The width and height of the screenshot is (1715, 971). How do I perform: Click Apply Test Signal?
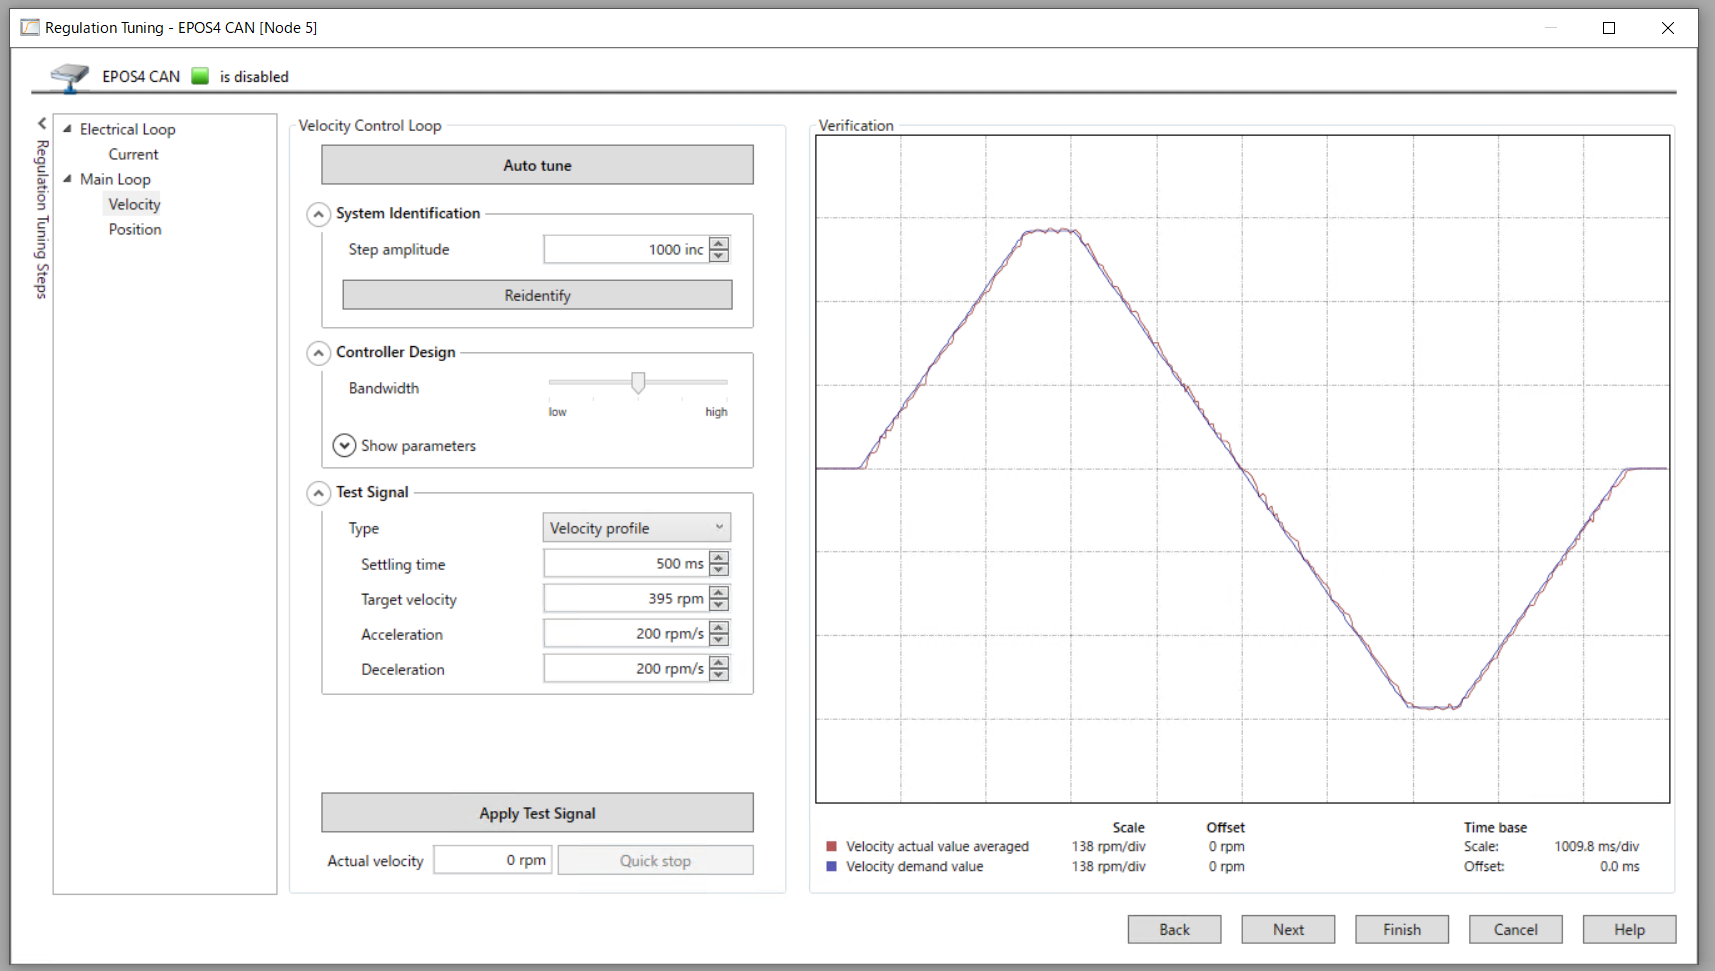coord(537,813)
